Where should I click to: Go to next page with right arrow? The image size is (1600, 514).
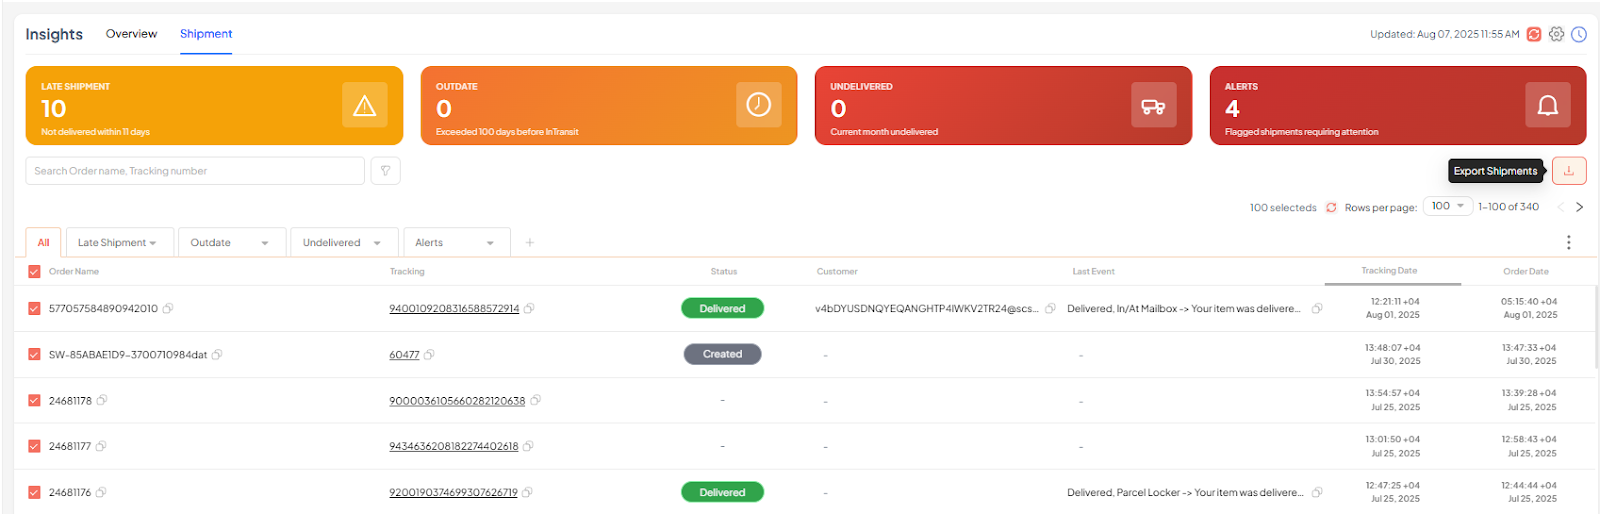(1579, 207)
